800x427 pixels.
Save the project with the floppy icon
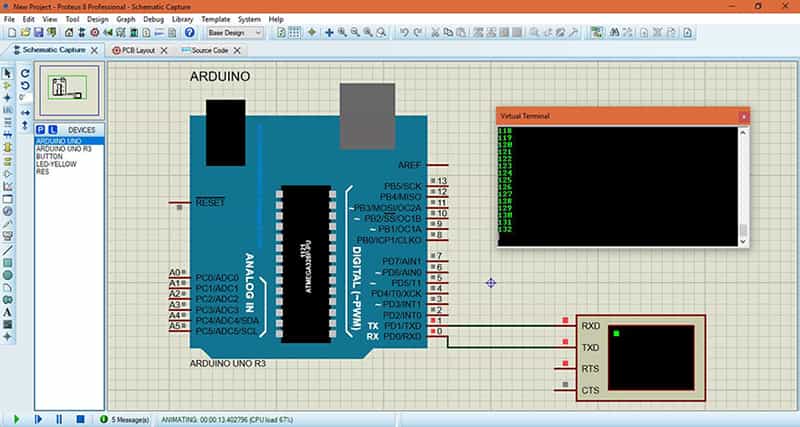(38, 33)
